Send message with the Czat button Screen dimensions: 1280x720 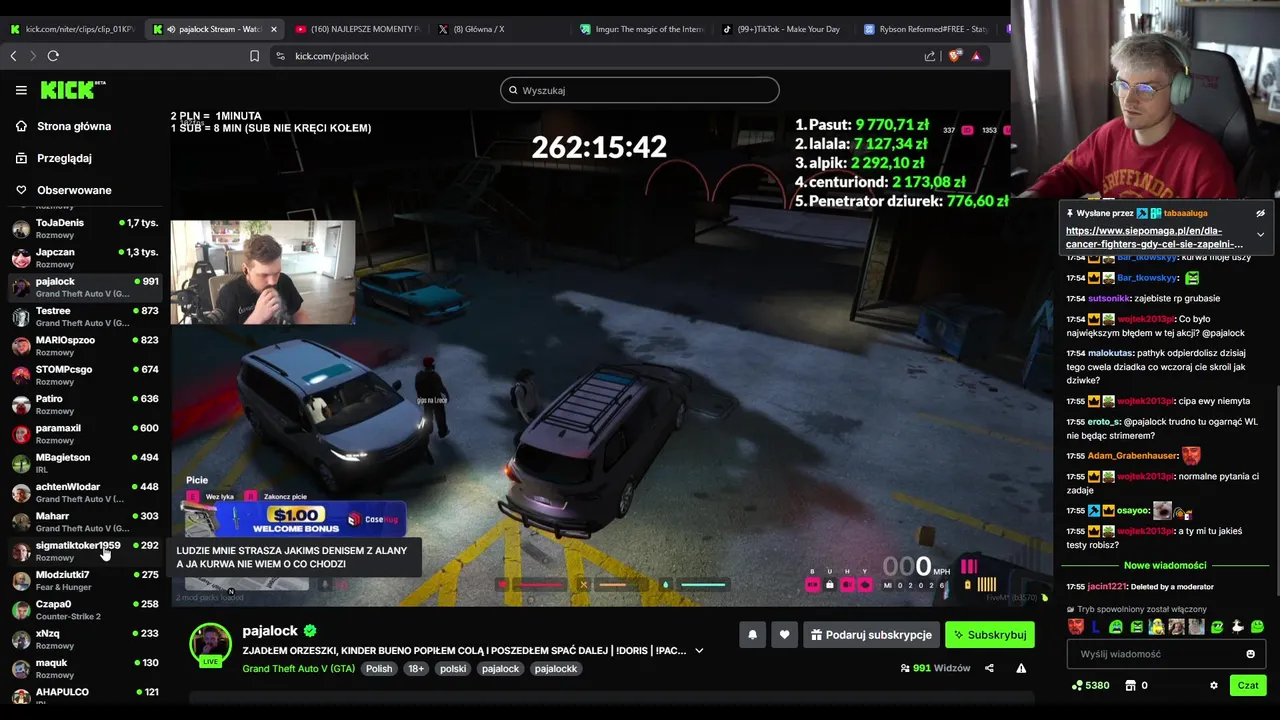pyautogui.click(x=1248, y=685)
